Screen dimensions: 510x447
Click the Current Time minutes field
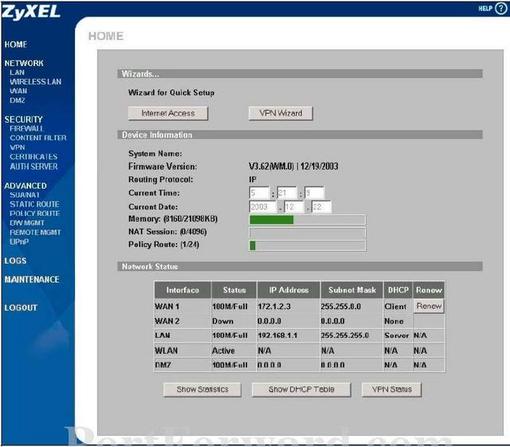(x=287, y=193)
